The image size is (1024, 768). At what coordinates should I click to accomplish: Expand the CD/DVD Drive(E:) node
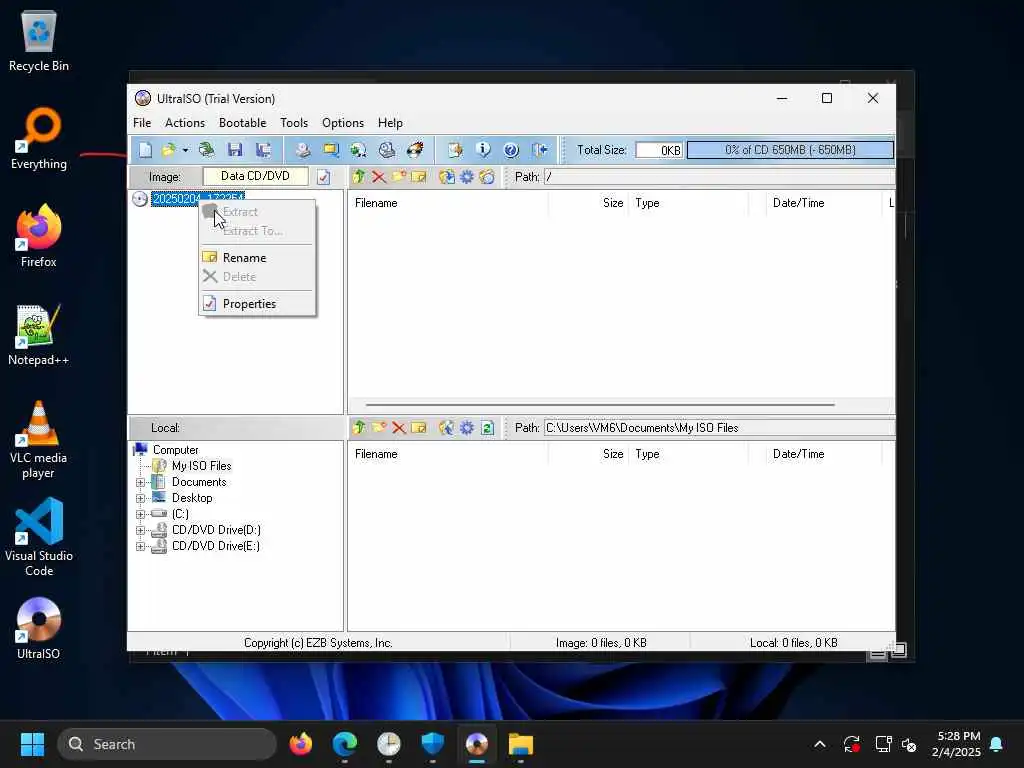(x=140, y=547)
